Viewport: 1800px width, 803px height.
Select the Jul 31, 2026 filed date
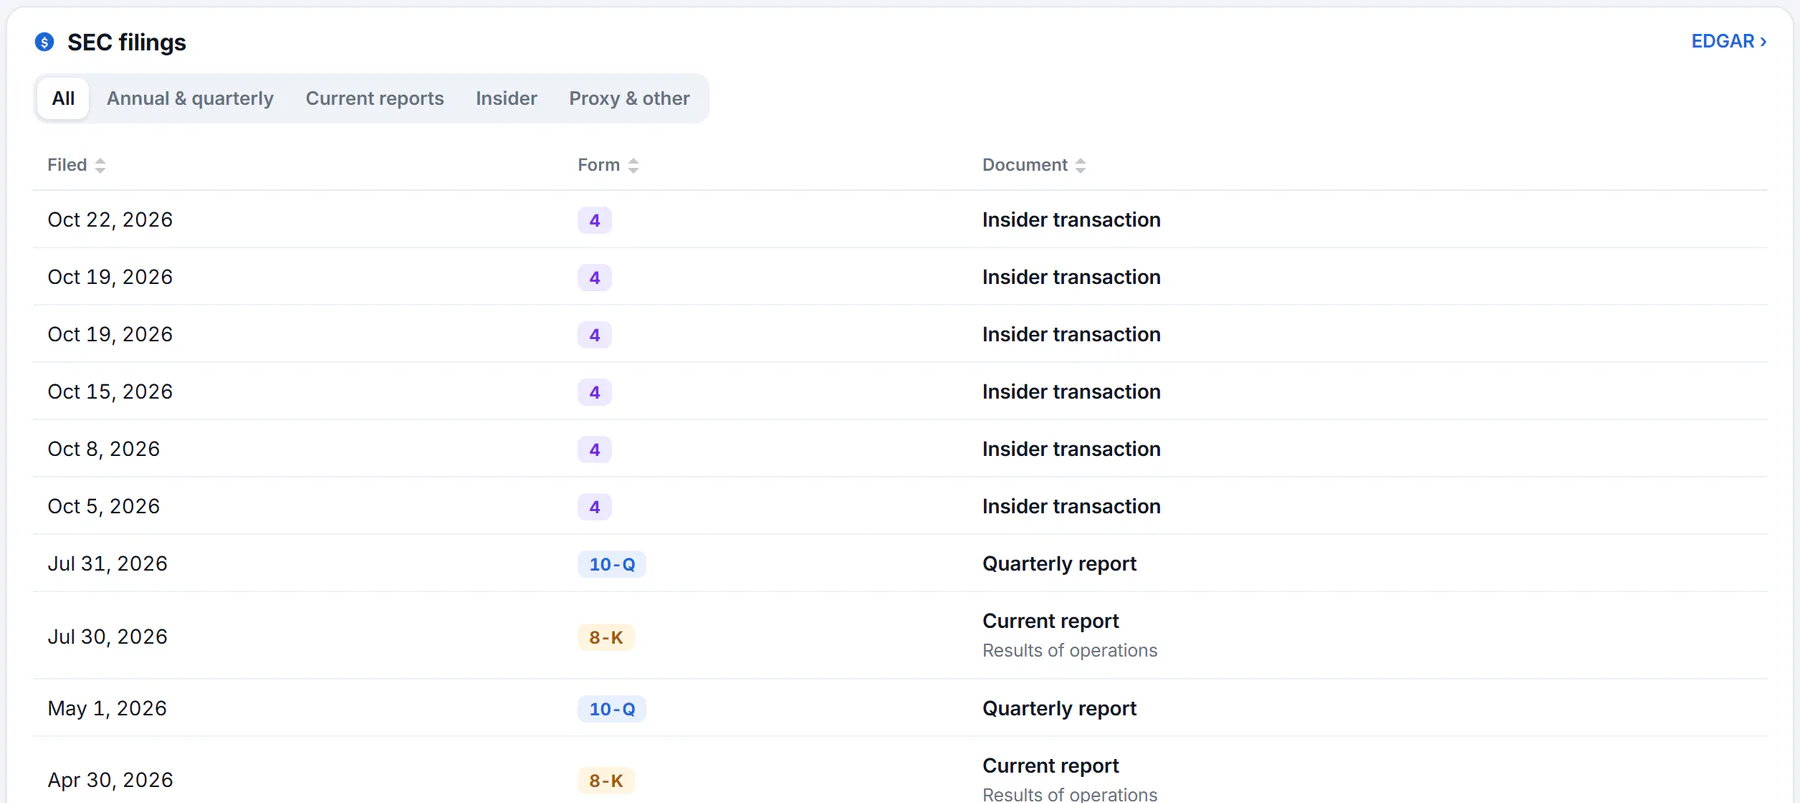tap(107, 564)
